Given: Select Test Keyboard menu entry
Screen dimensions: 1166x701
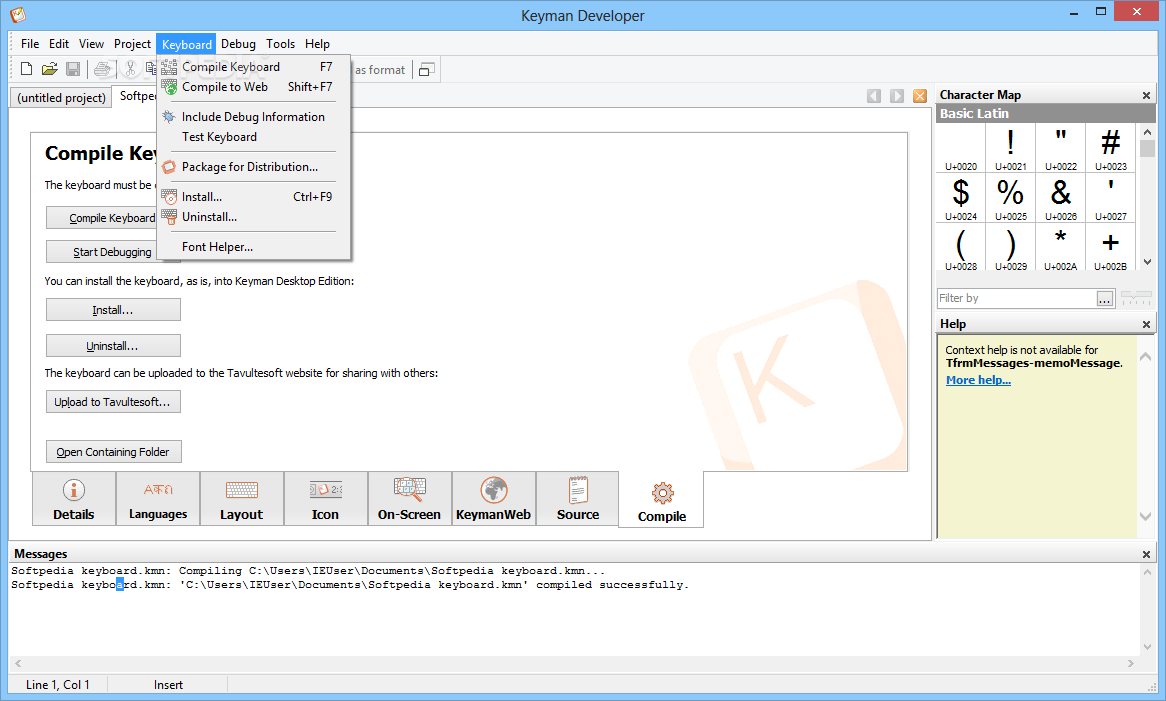Looking at the screenshot, I should 254,137.
